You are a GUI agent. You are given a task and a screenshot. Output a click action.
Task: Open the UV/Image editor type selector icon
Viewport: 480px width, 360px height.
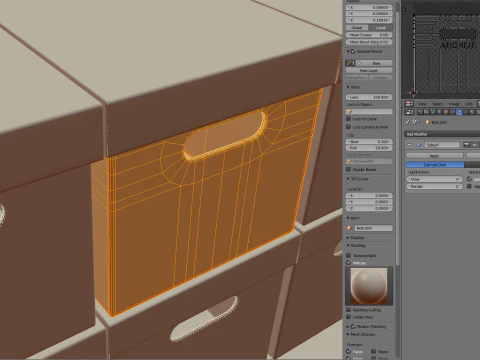tap(409, 104)
